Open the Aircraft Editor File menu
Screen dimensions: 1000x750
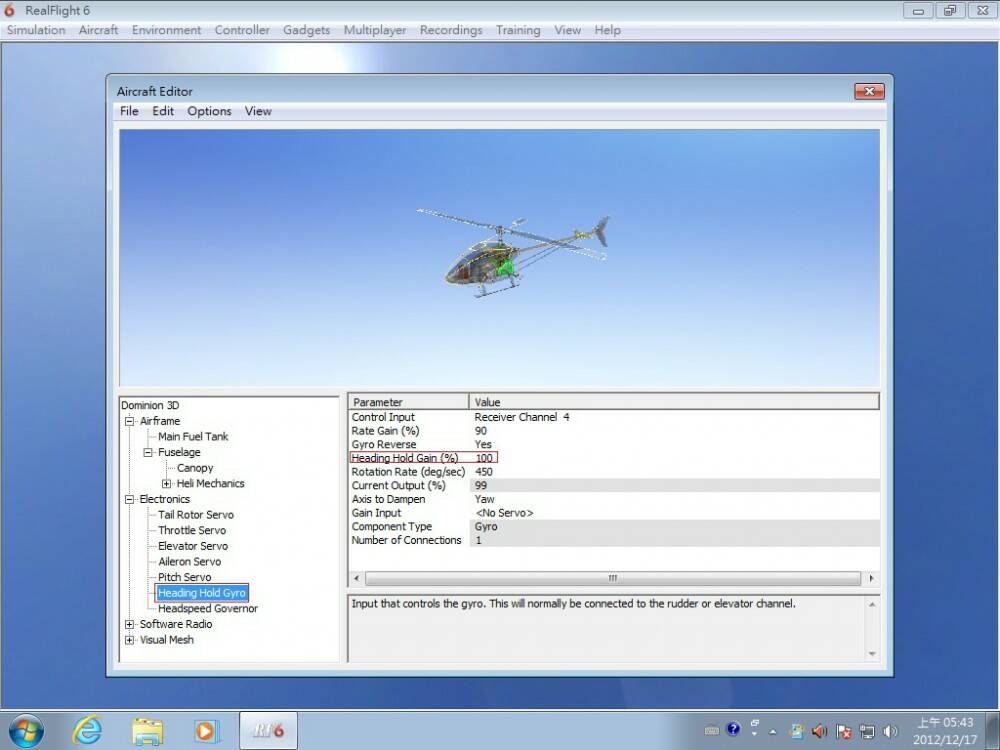coord(129,111)
